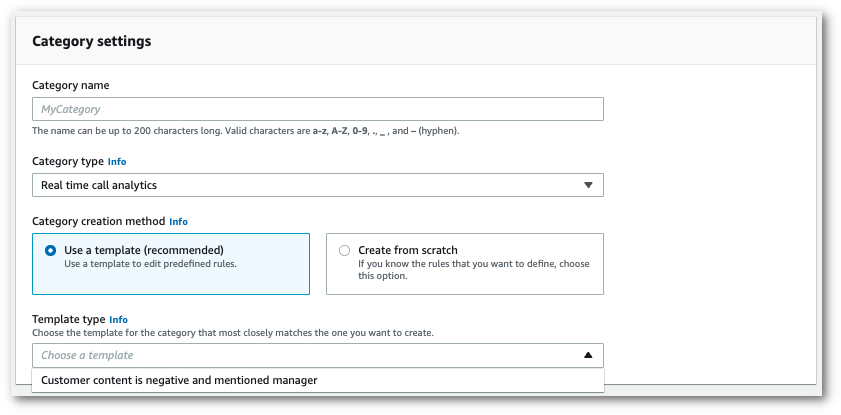
Task: Click 'Use a template to edit predefined rules' text
Action: pyautogui.click(x=145, y=263)
